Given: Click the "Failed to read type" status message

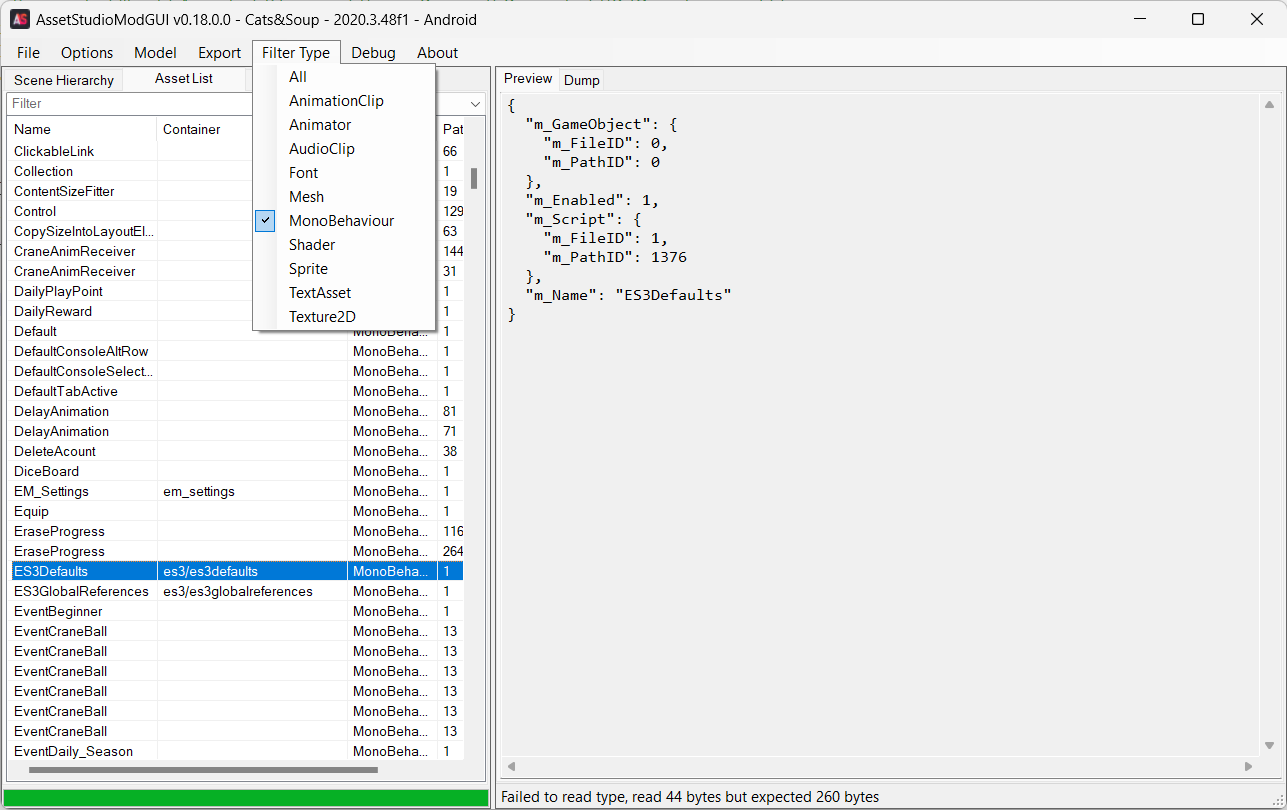Looking at the screenshot, I should pyautogui.click(x=690, y=797).
